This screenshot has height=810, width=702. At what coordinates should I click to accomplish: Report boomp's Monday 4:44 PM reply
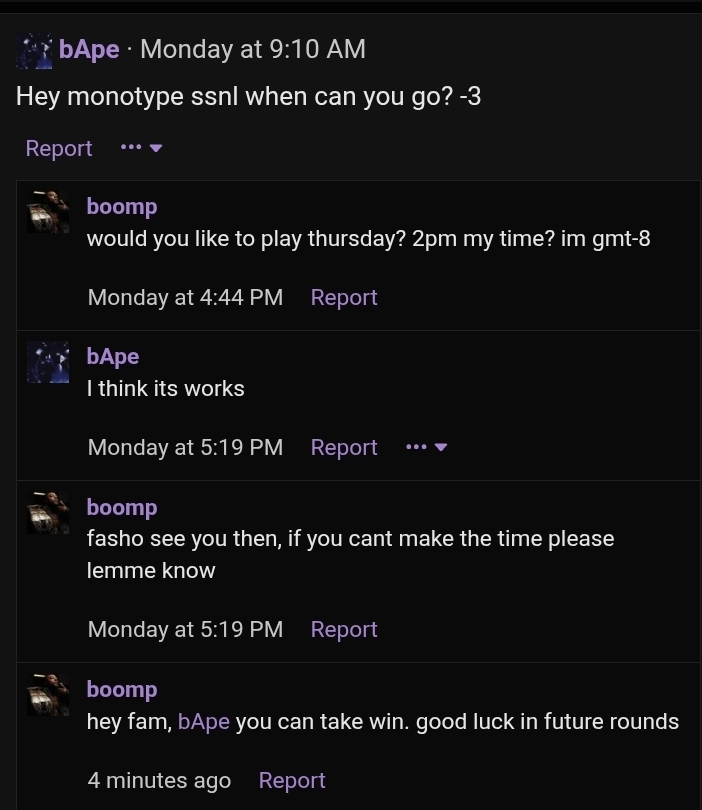click(x=344, y=297)
